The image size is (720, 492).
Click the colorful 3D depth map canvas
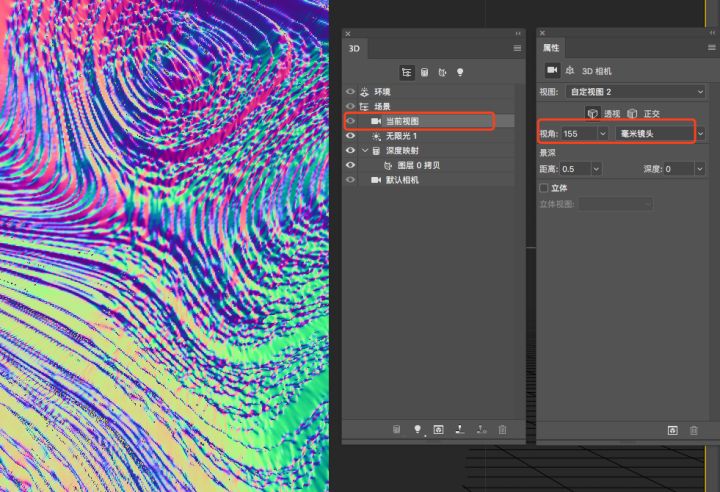coord(164,246)
